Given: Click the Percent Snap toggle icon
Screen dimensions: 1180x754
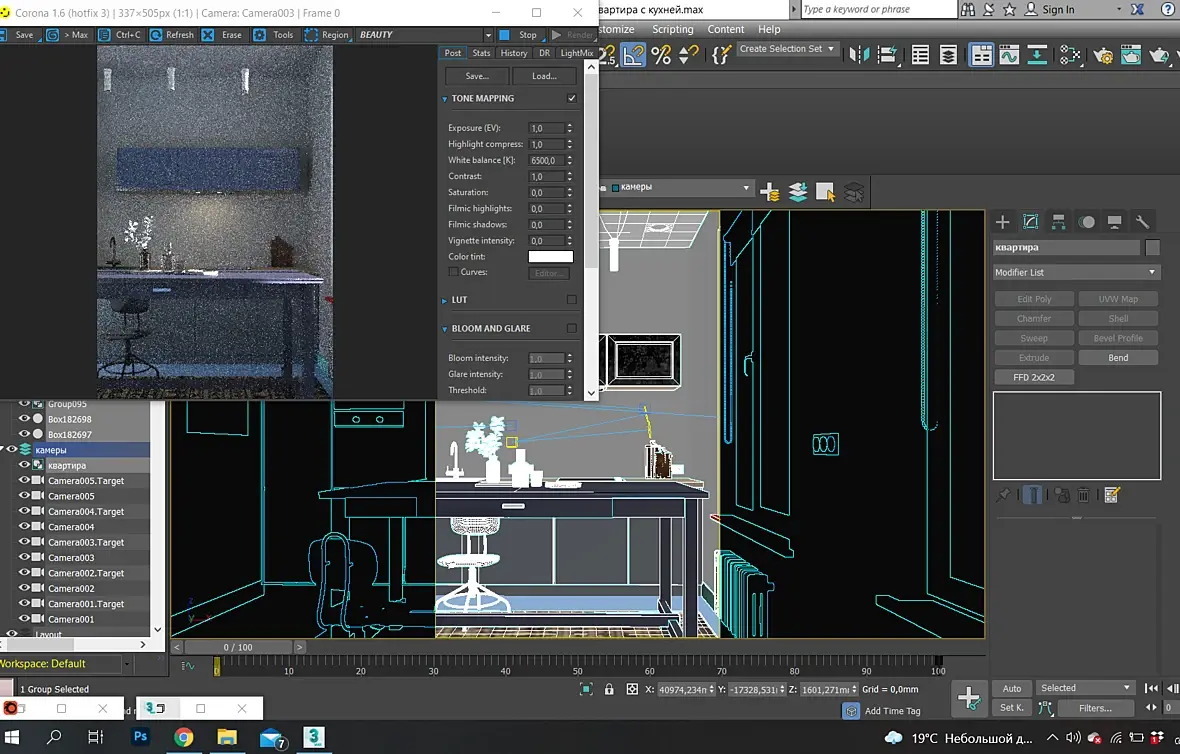Looking at the screenshot, I should [661, 55].
